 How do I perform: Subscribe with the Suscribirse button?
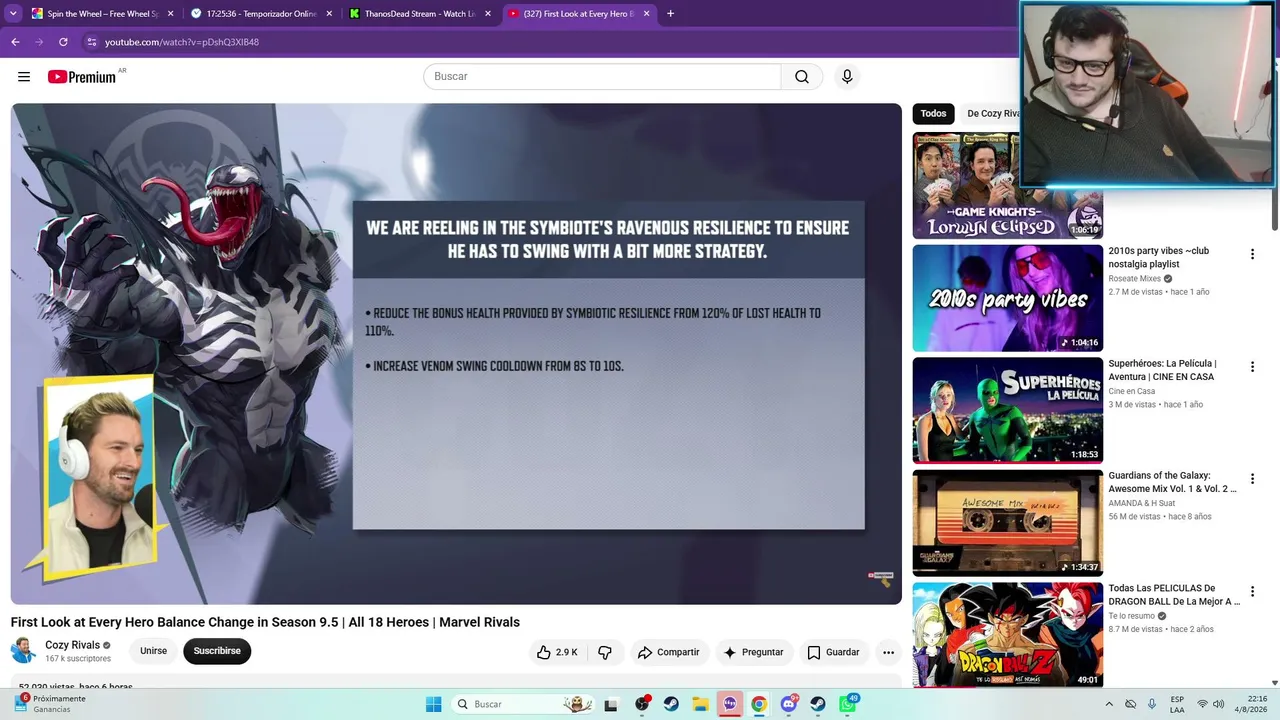coord(217,651)
